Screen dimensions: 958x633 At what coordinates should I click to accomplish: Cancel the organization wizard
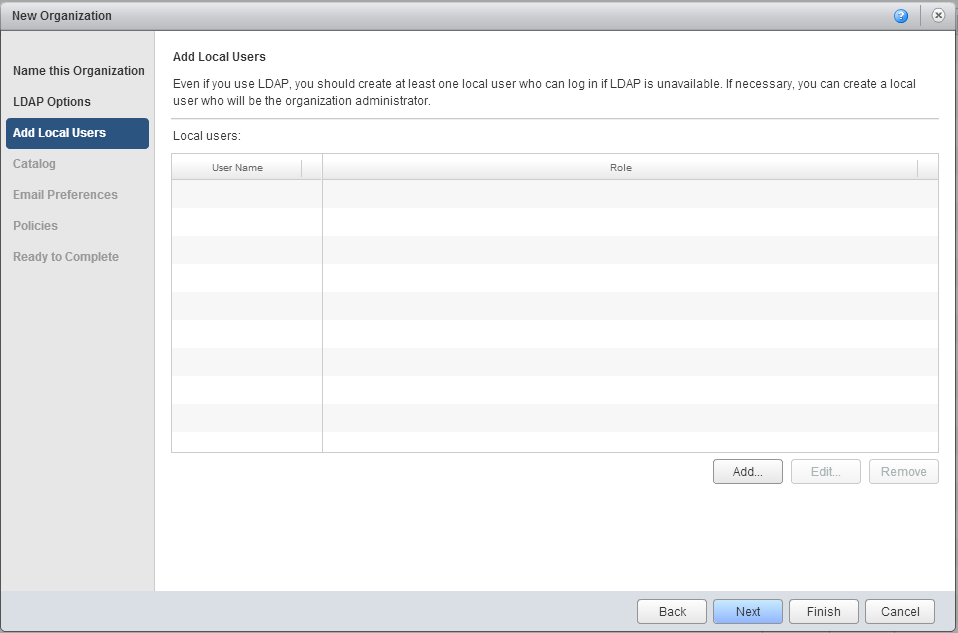[900, 612]
